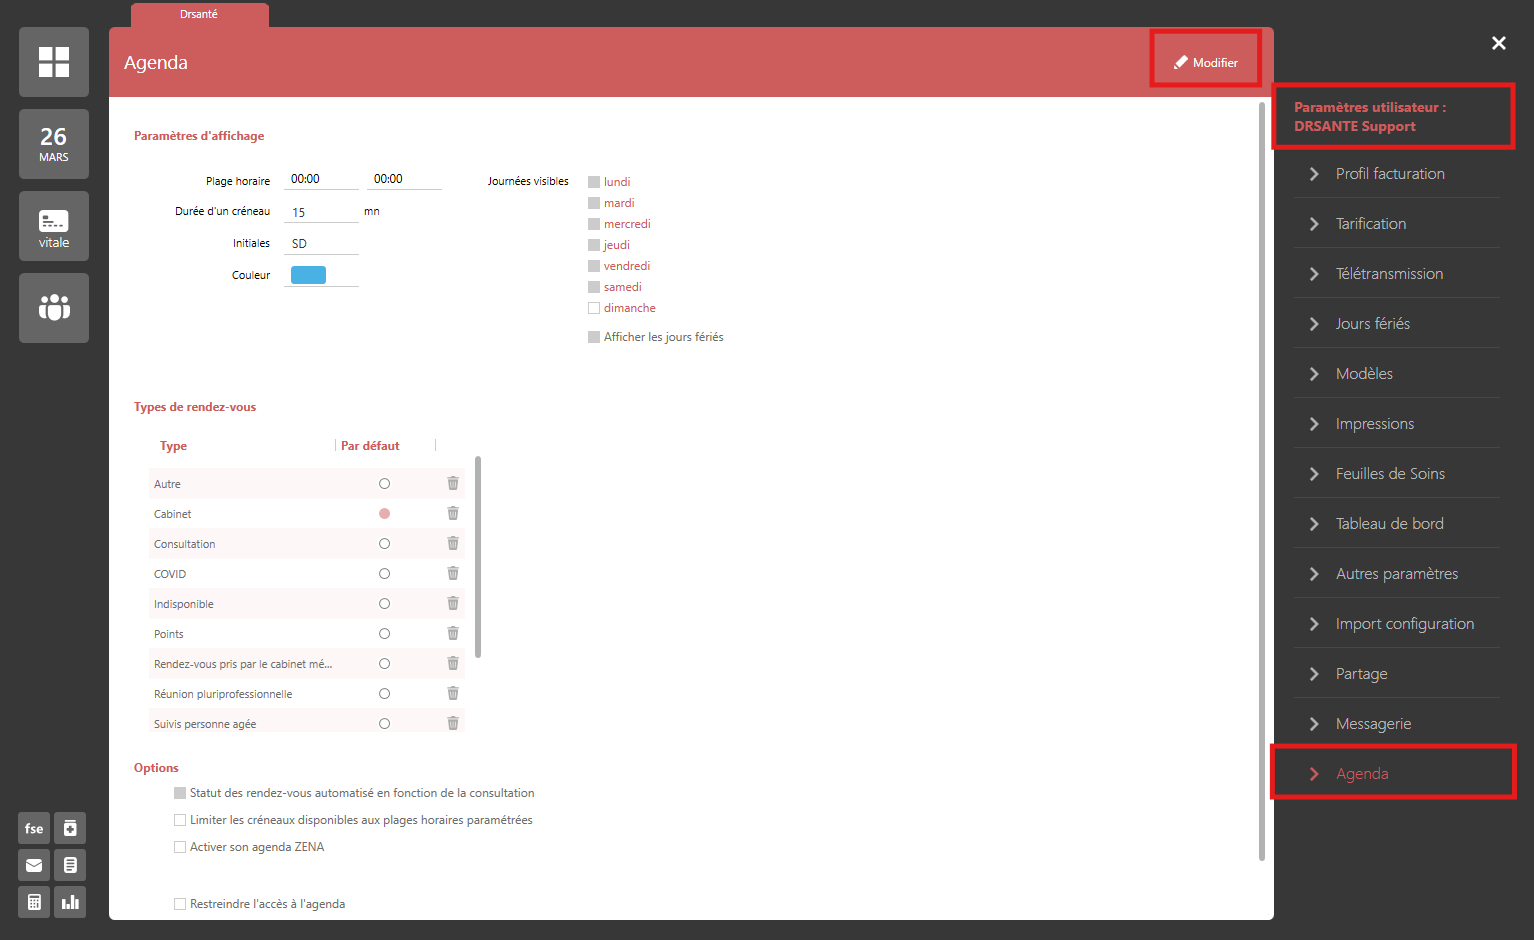Click the carte vitale reader icon
Image resolution: width=1534 pixels, height=940 pixels.
54,226
